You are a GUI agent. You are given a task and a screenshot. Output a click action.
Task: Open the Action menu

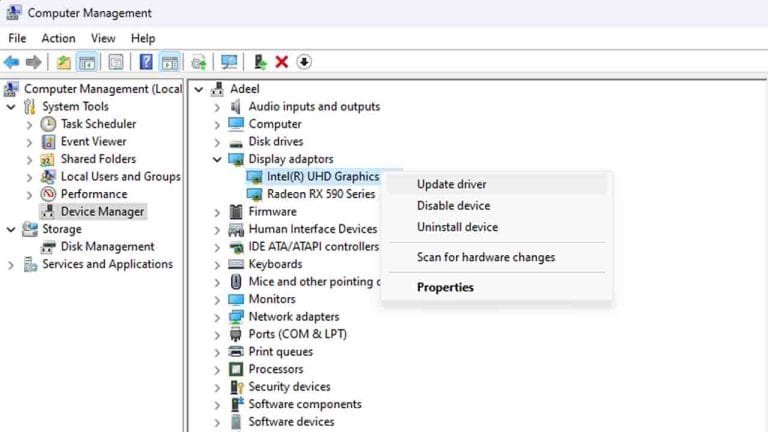point(58,38)
